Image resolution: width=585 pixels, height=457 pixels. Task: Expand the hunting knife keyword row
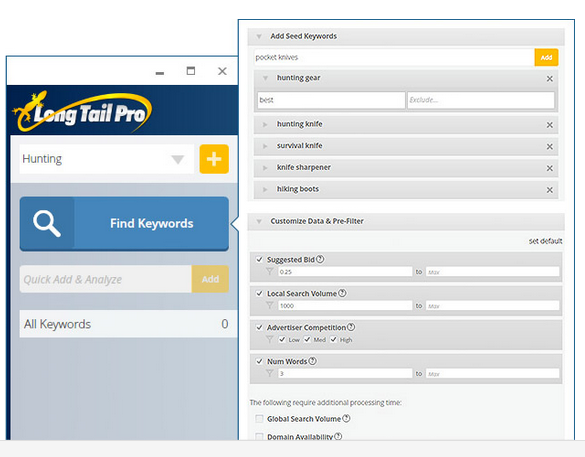[265, 125]
